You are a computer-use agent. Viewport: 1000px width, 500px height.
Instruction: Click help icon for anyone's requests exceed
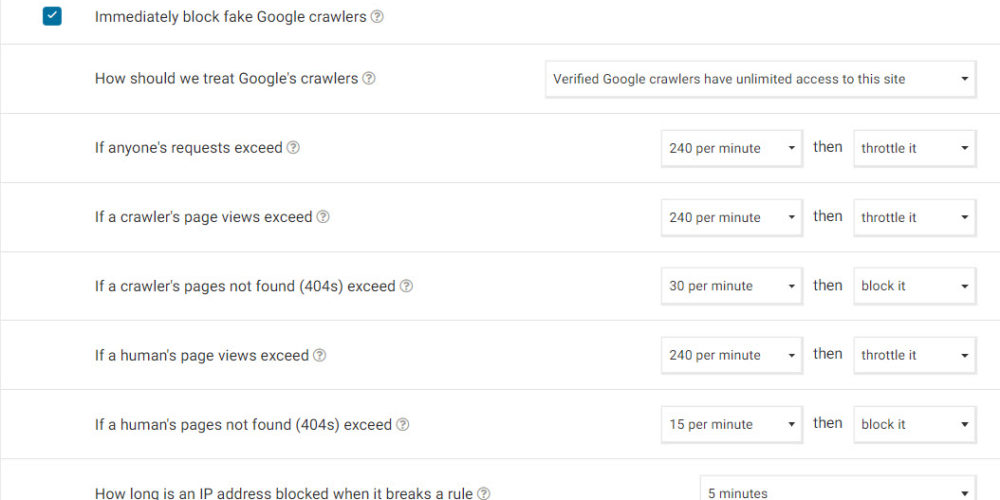click(293, 148)
